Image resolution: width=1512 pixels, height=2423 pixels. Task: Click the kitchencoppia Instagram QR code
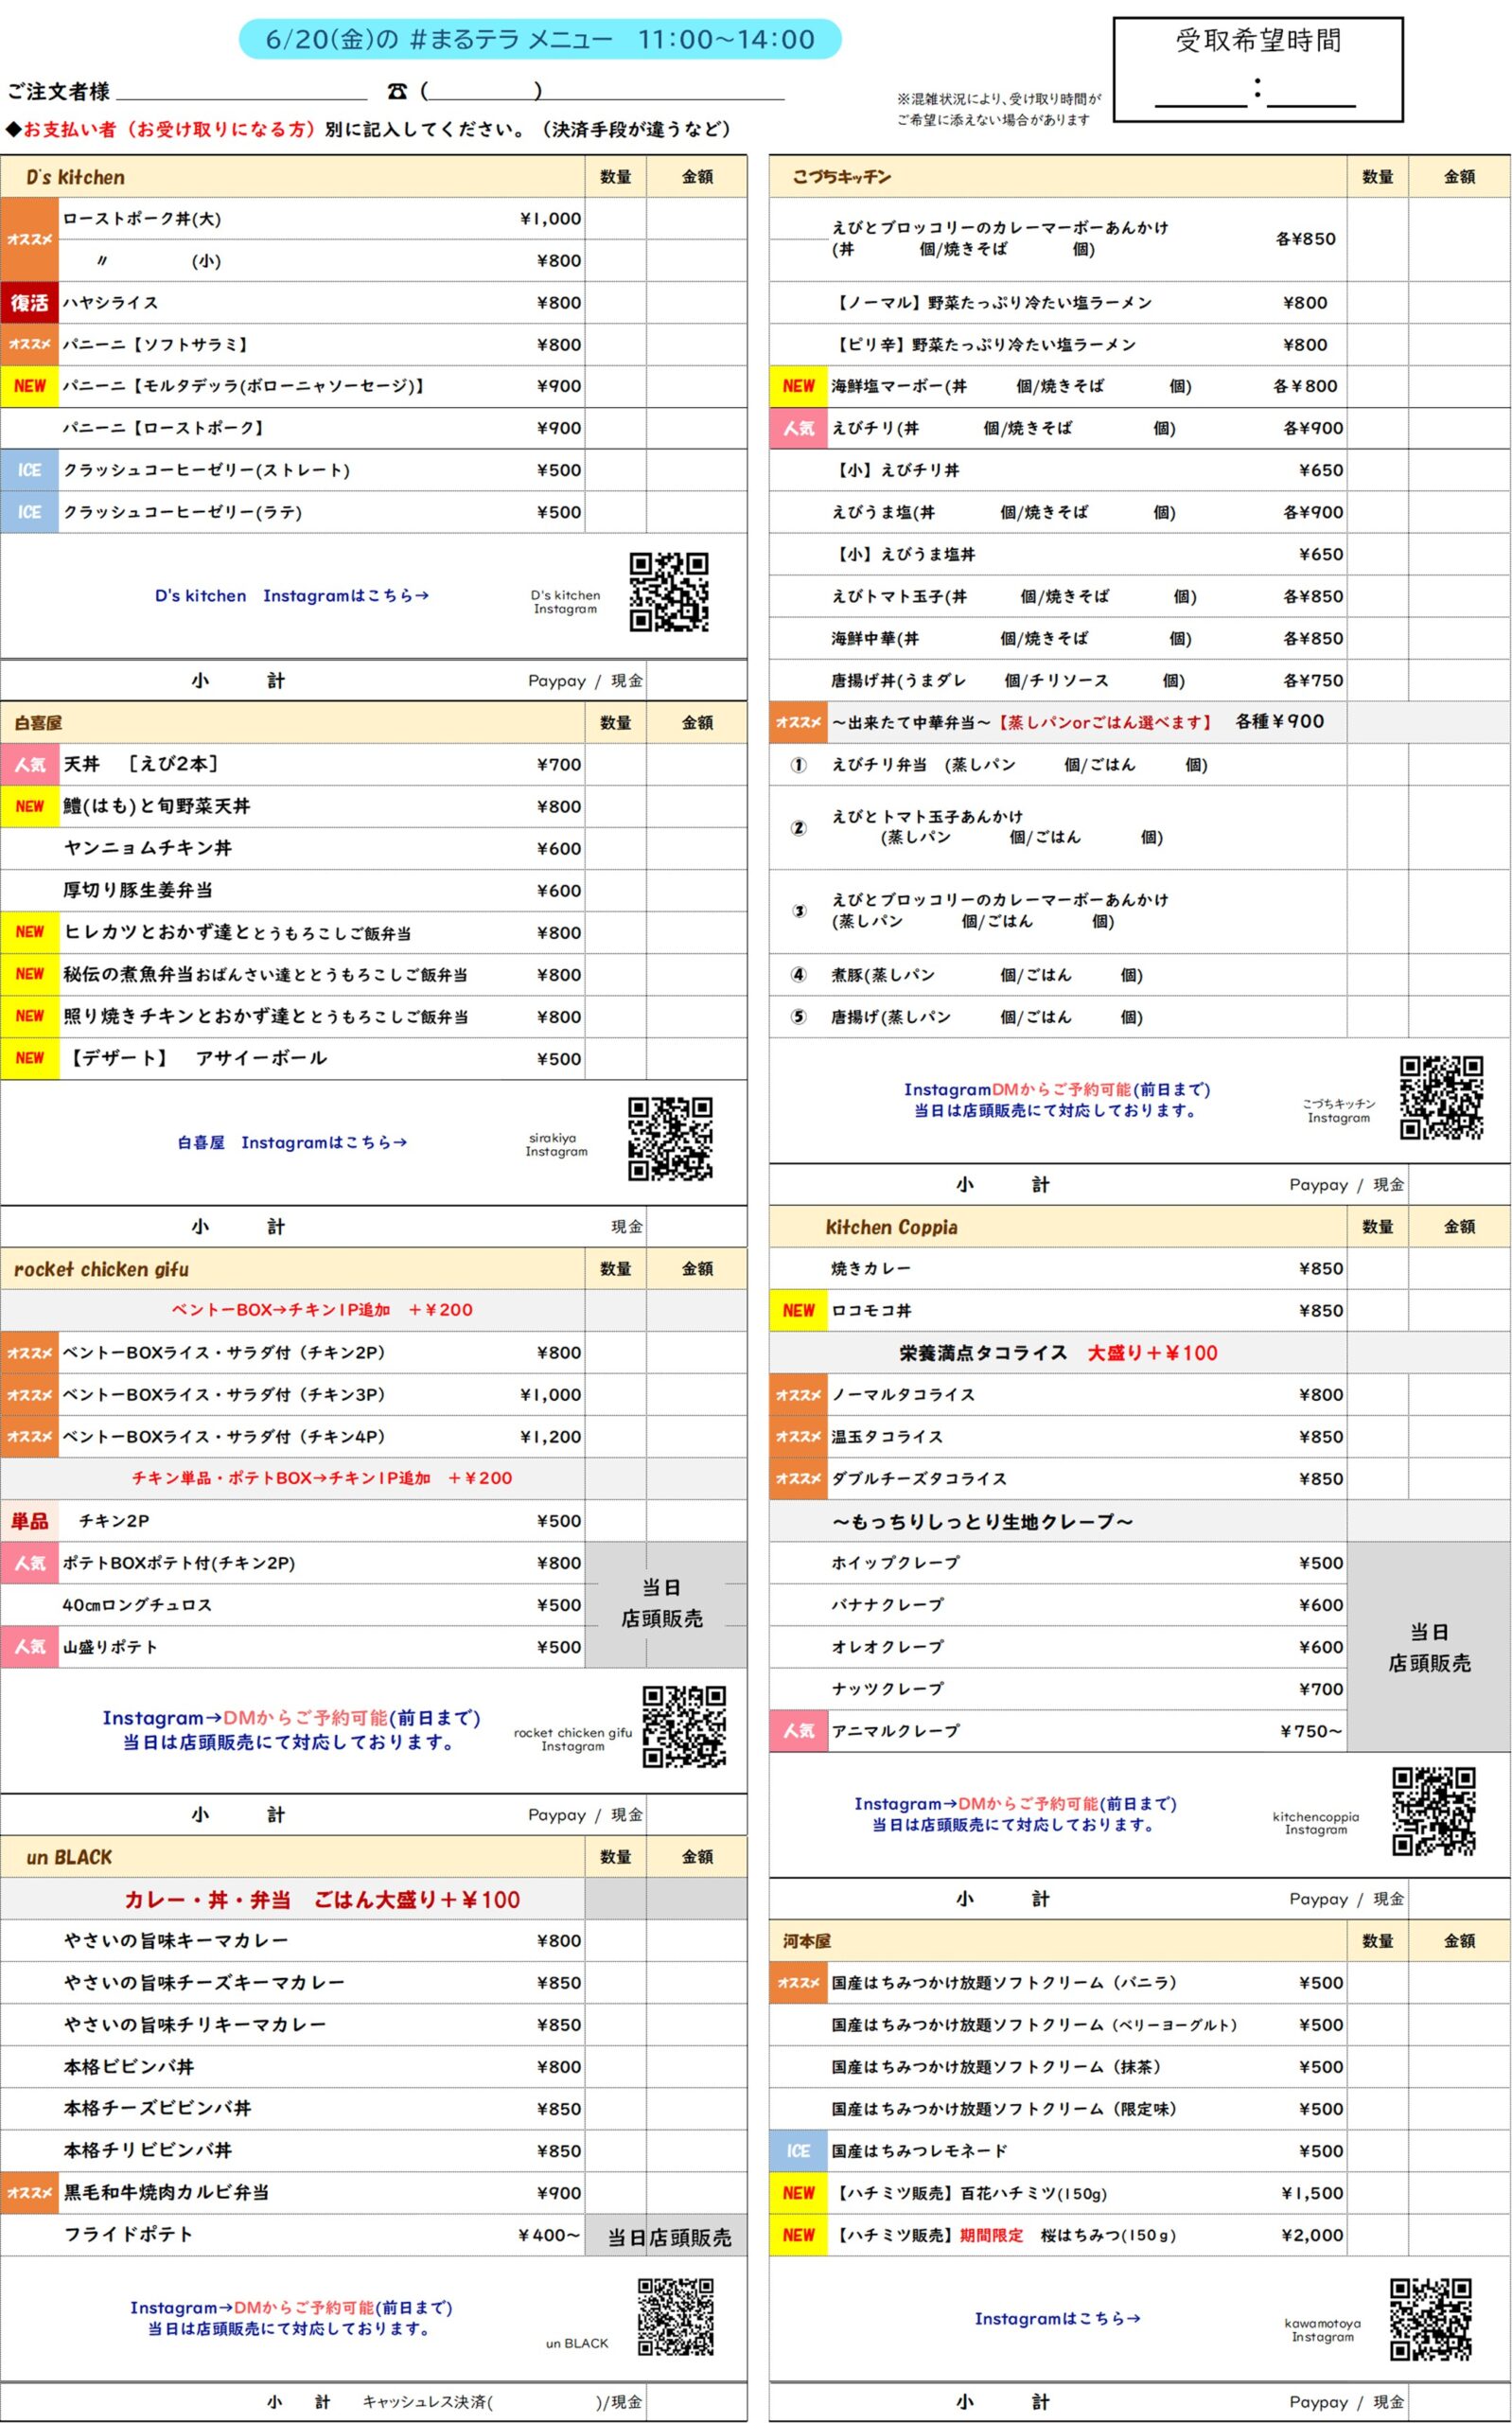[1434, 1811]
